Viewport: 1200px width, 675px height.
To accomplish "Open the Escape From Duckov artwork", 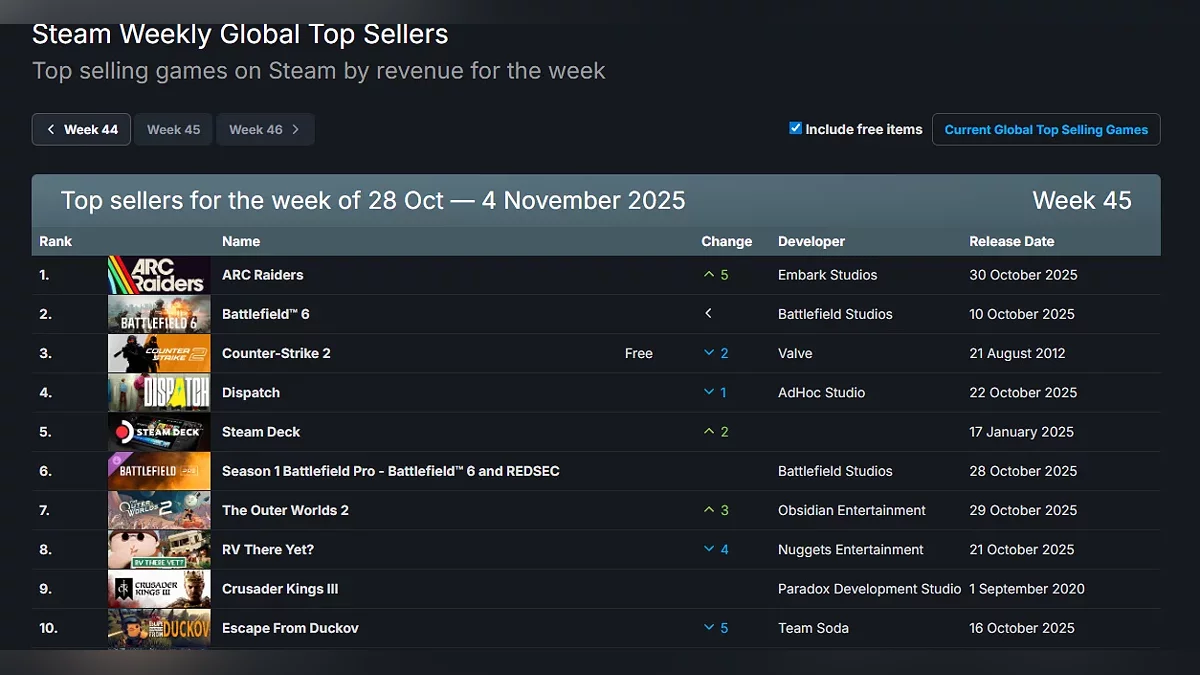I will click(x=159, y=628).
